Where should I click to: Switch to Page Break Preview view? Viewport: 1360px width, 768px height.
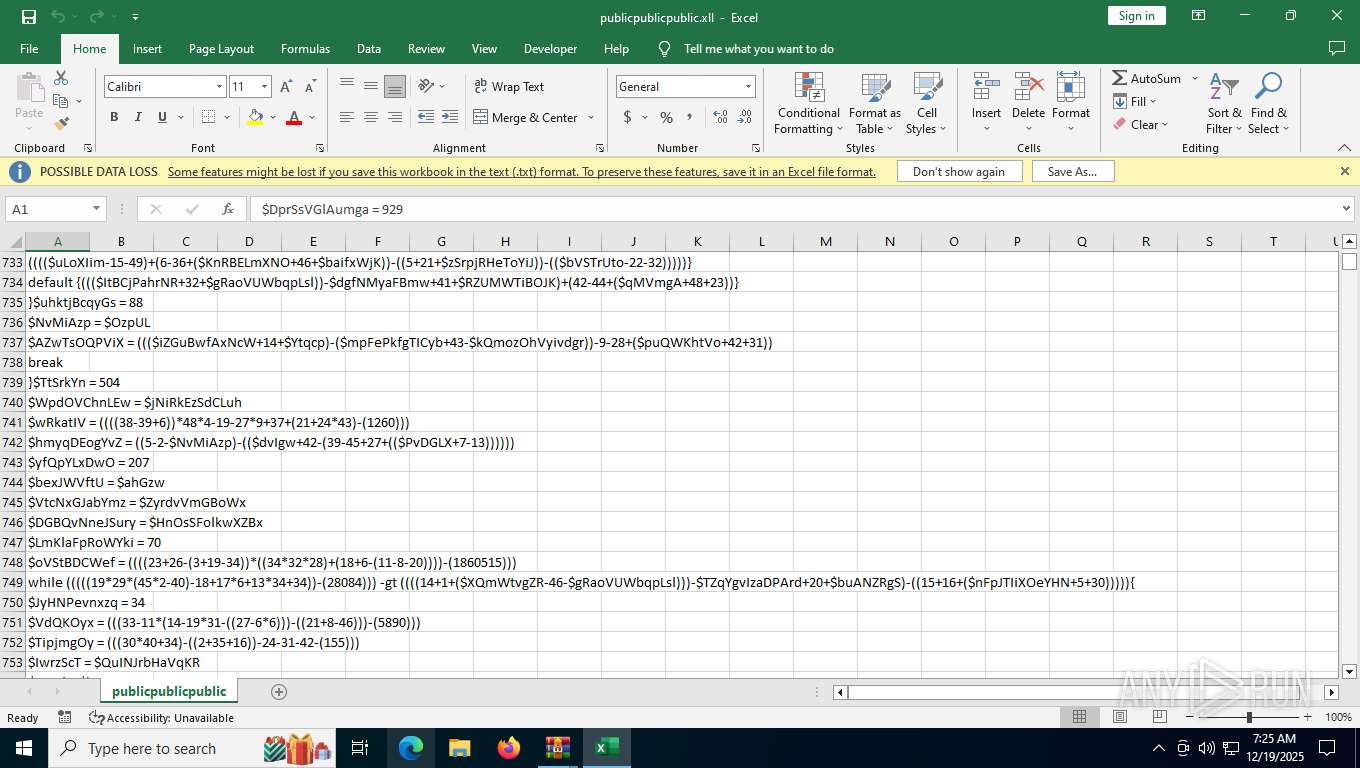point(1160,717)
